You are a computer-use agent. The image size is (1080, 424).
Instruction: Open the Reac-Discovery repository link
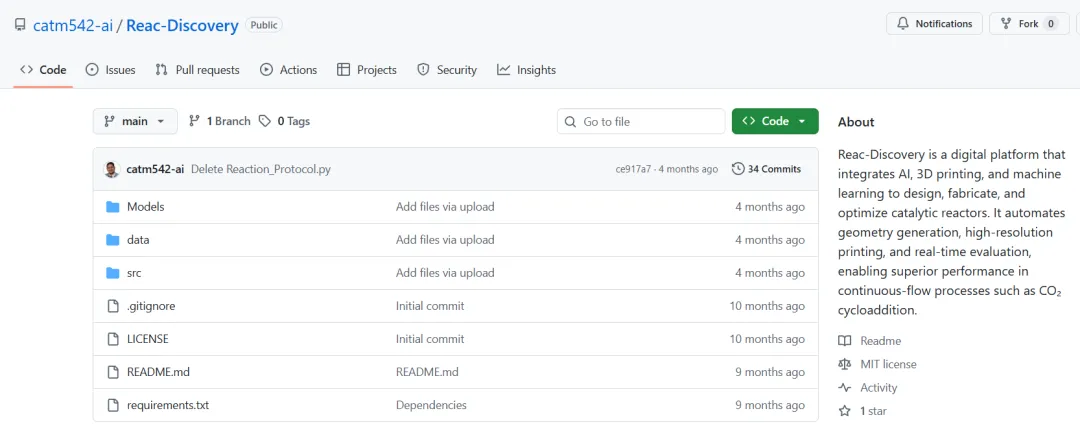182,25
